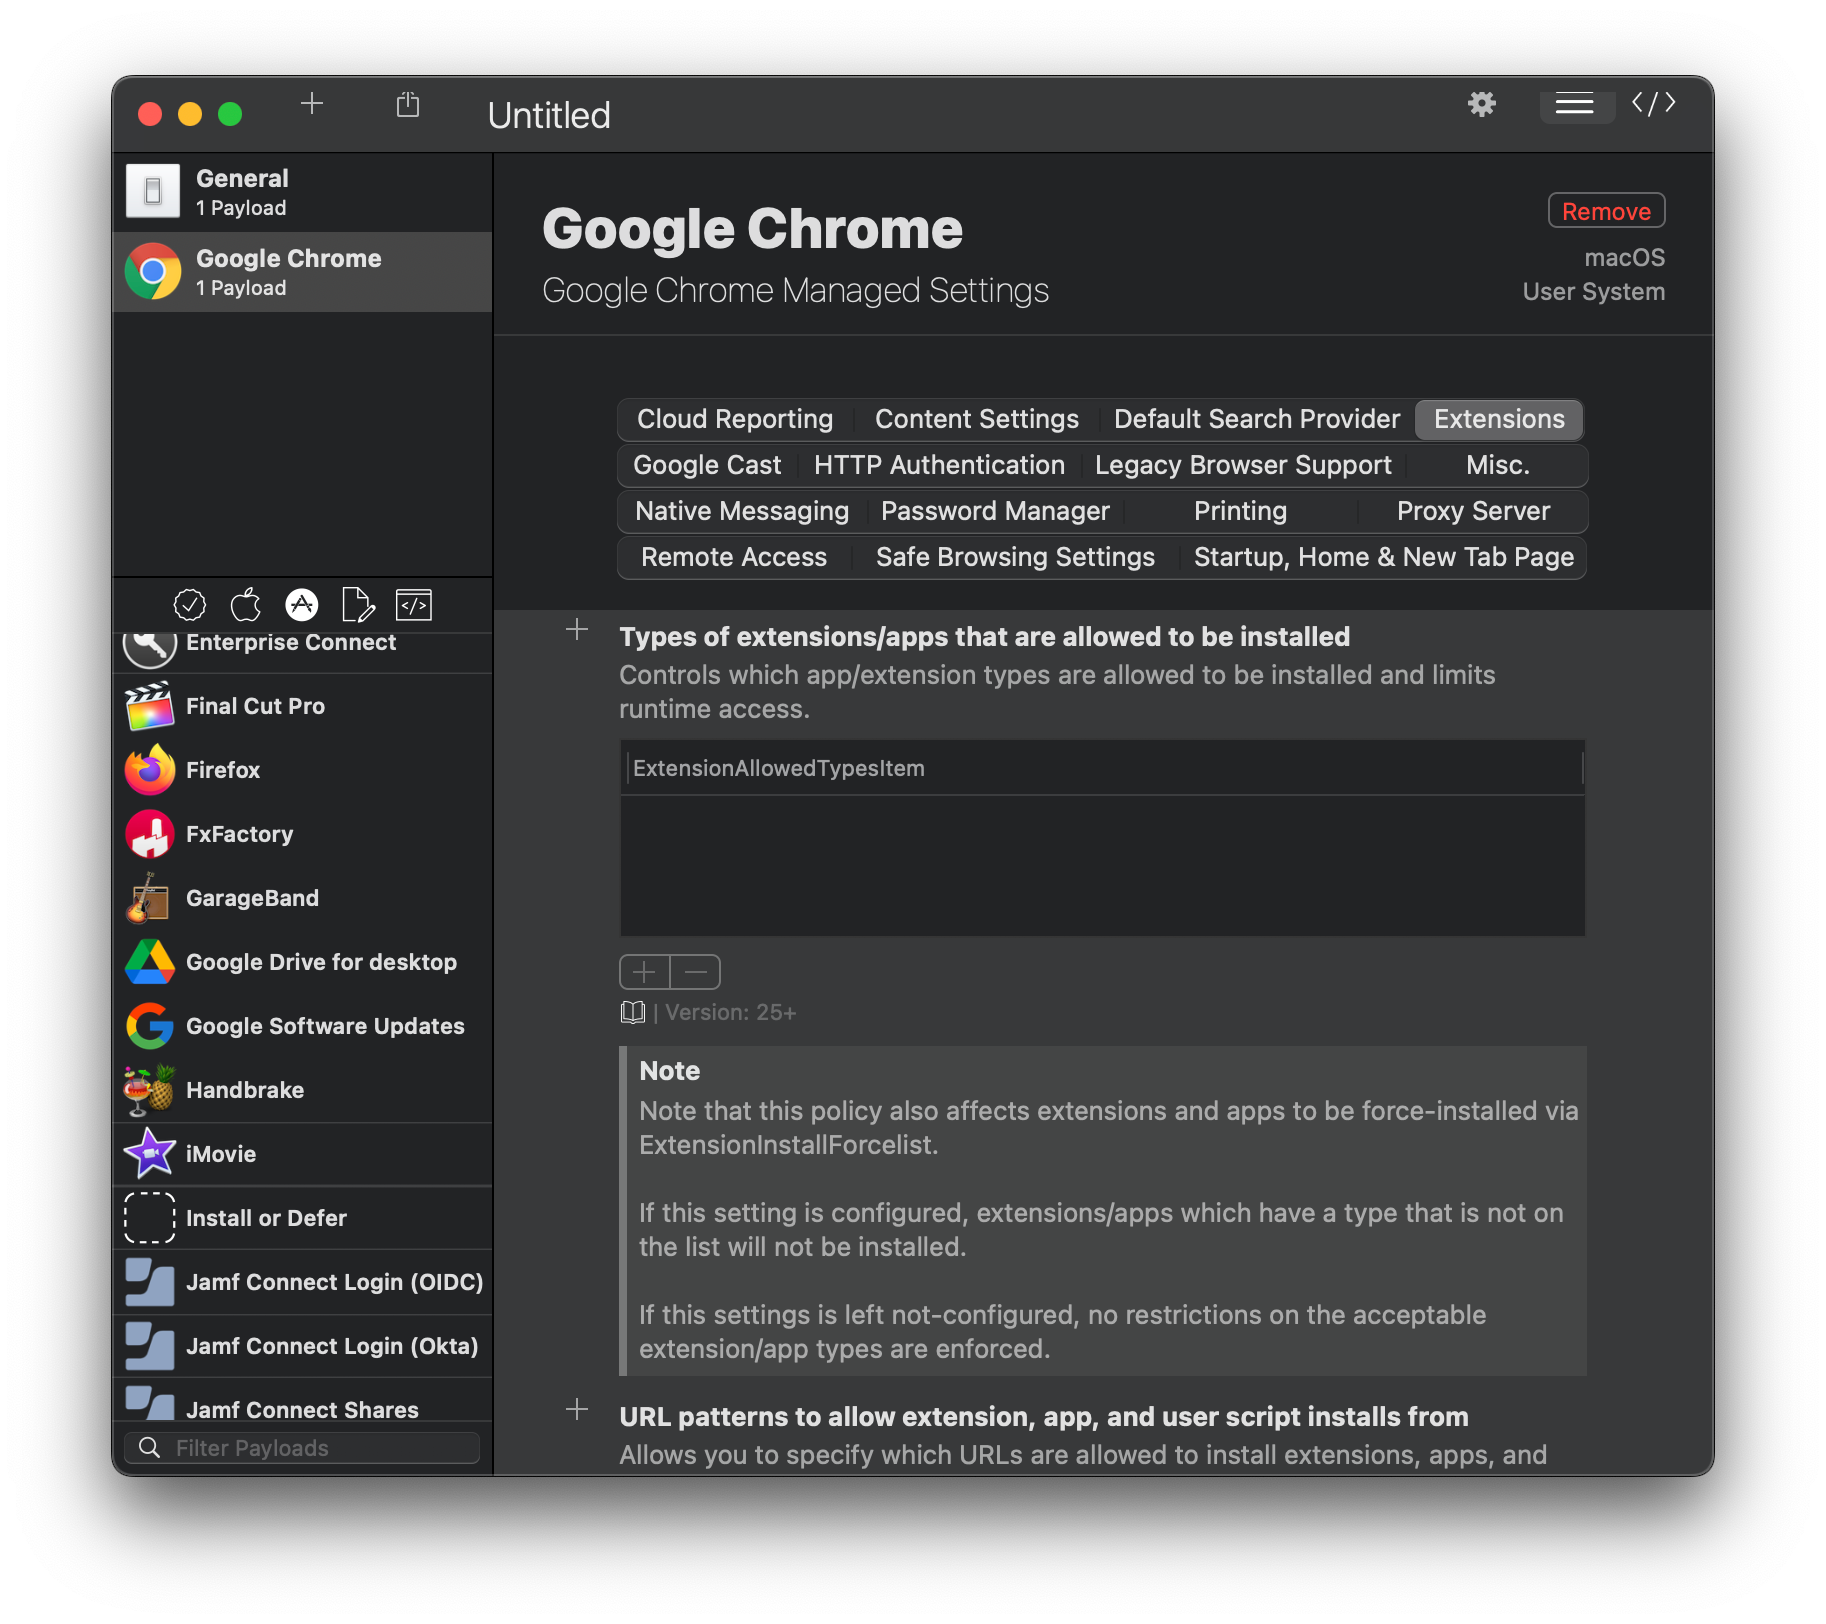The width and height of the screenshot is (1826, 1624).
Task: Click the Google Chrome logo in sidebar
Action: [x=153, y=271]
